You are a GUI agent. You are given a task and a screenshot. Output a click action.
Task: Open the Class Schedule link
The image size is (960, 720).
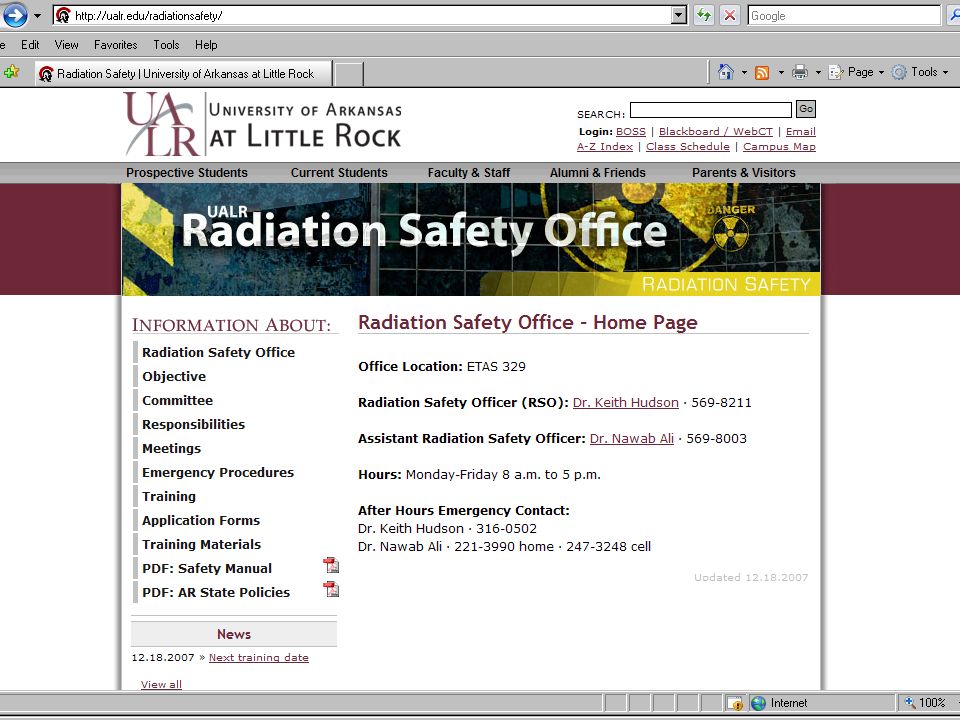pos(688,147)
